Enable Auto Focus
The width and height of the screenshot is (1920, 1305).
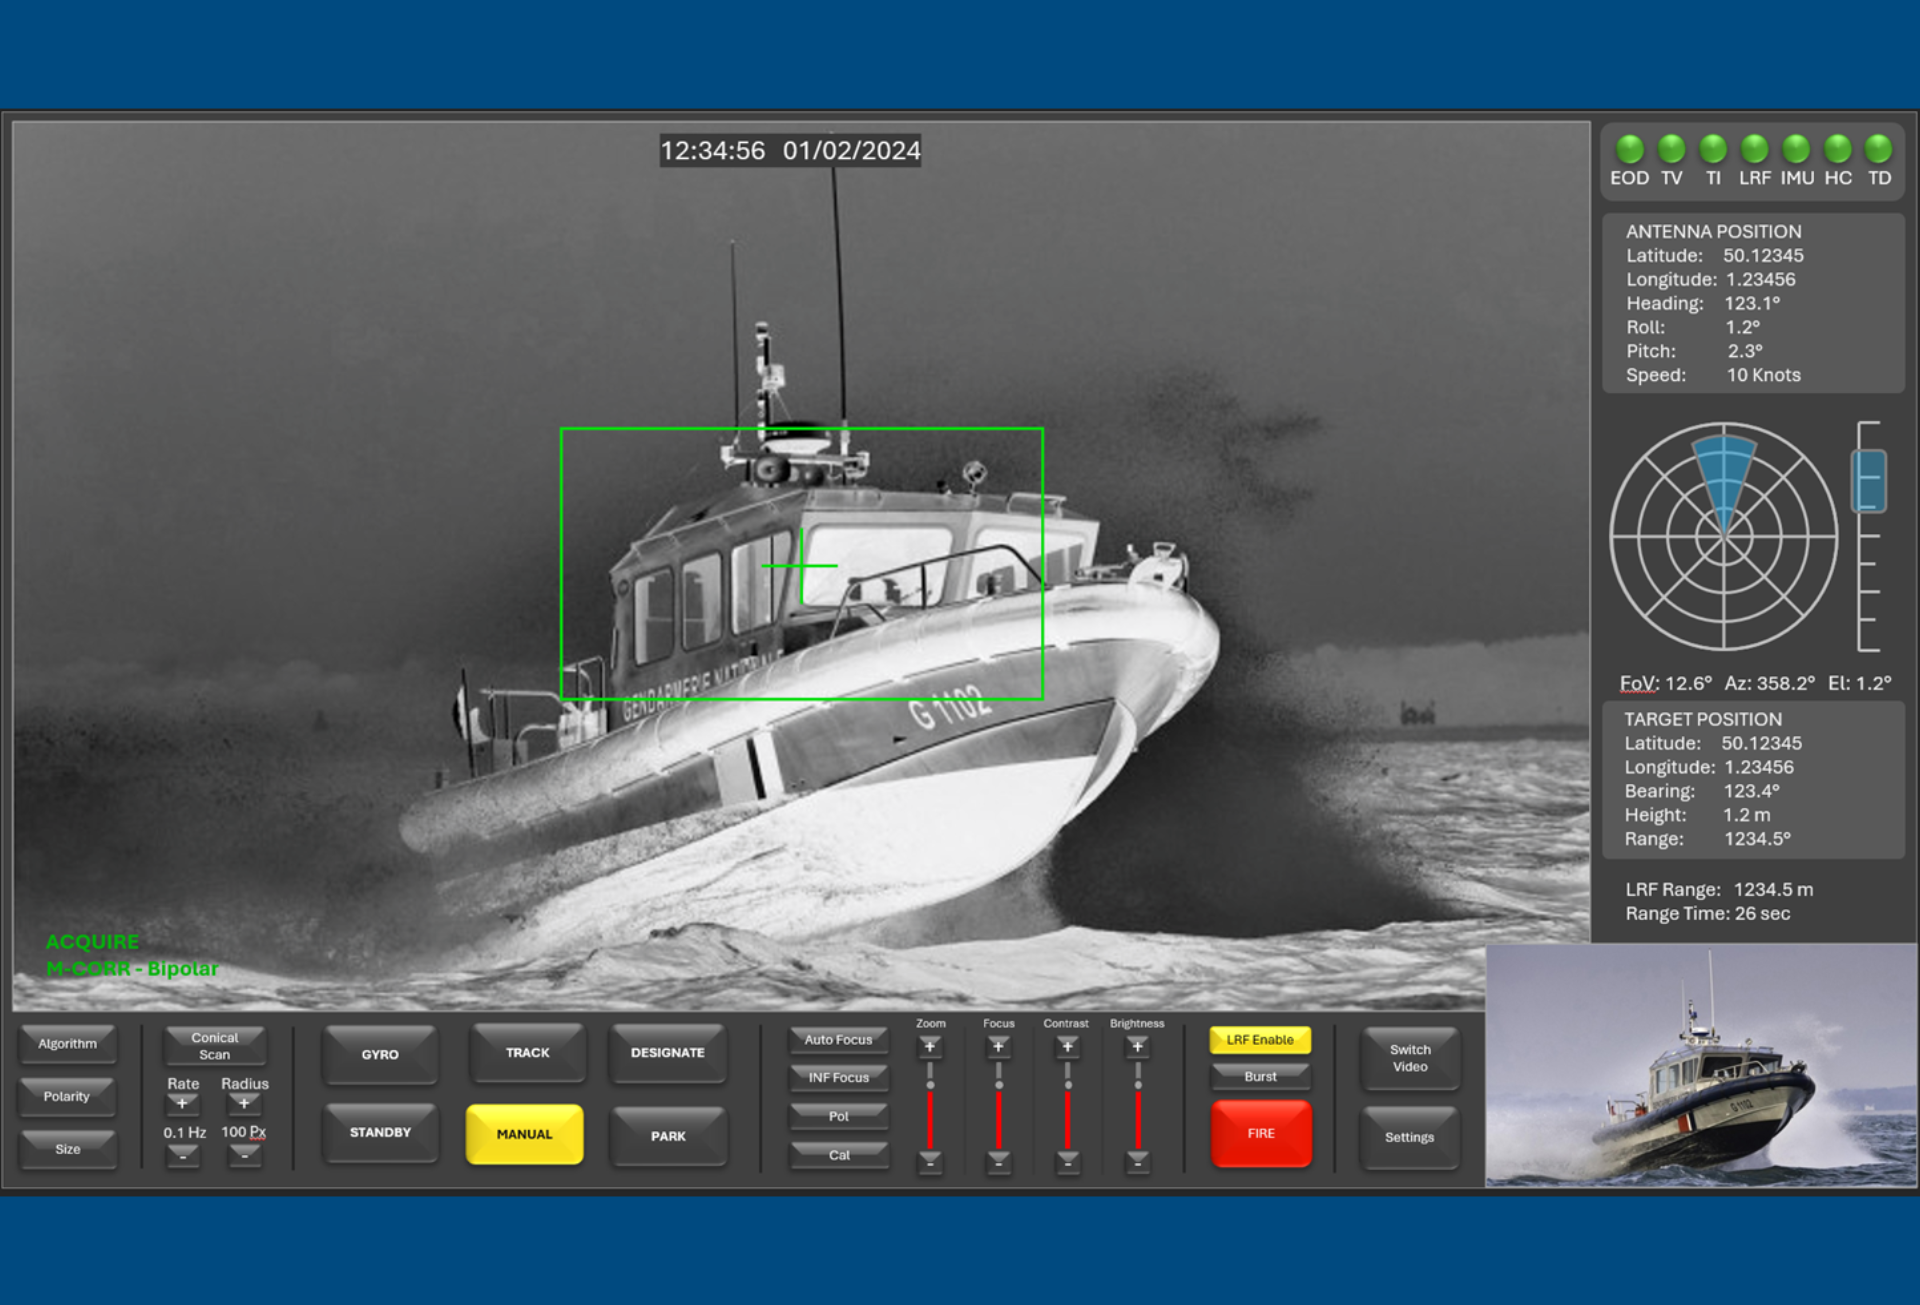838,1040
